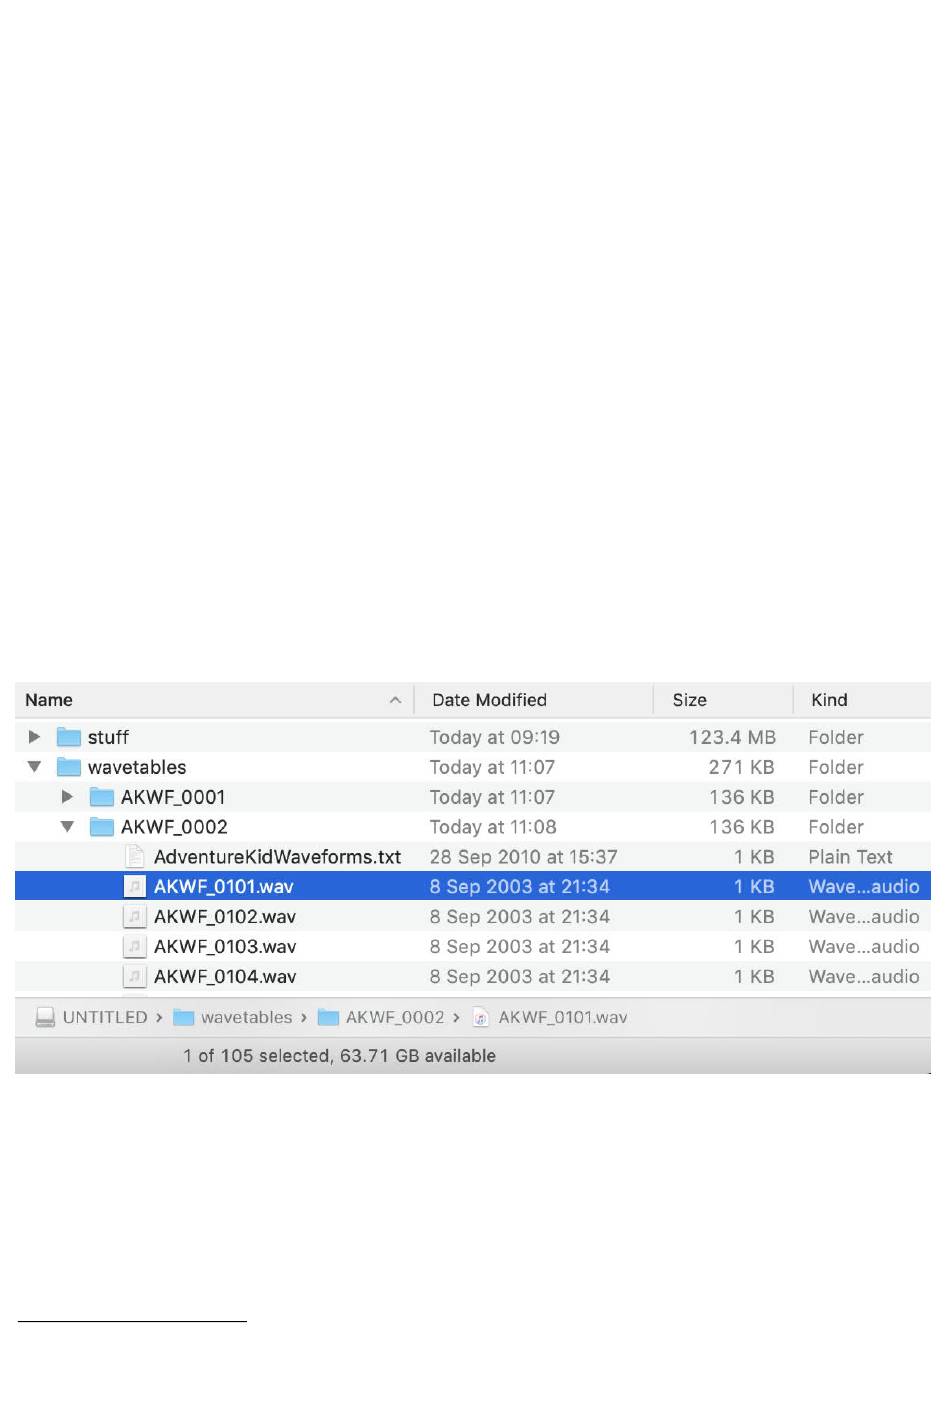Go to AKWF_0002 in the path bar

click(x=395, y=1017)
